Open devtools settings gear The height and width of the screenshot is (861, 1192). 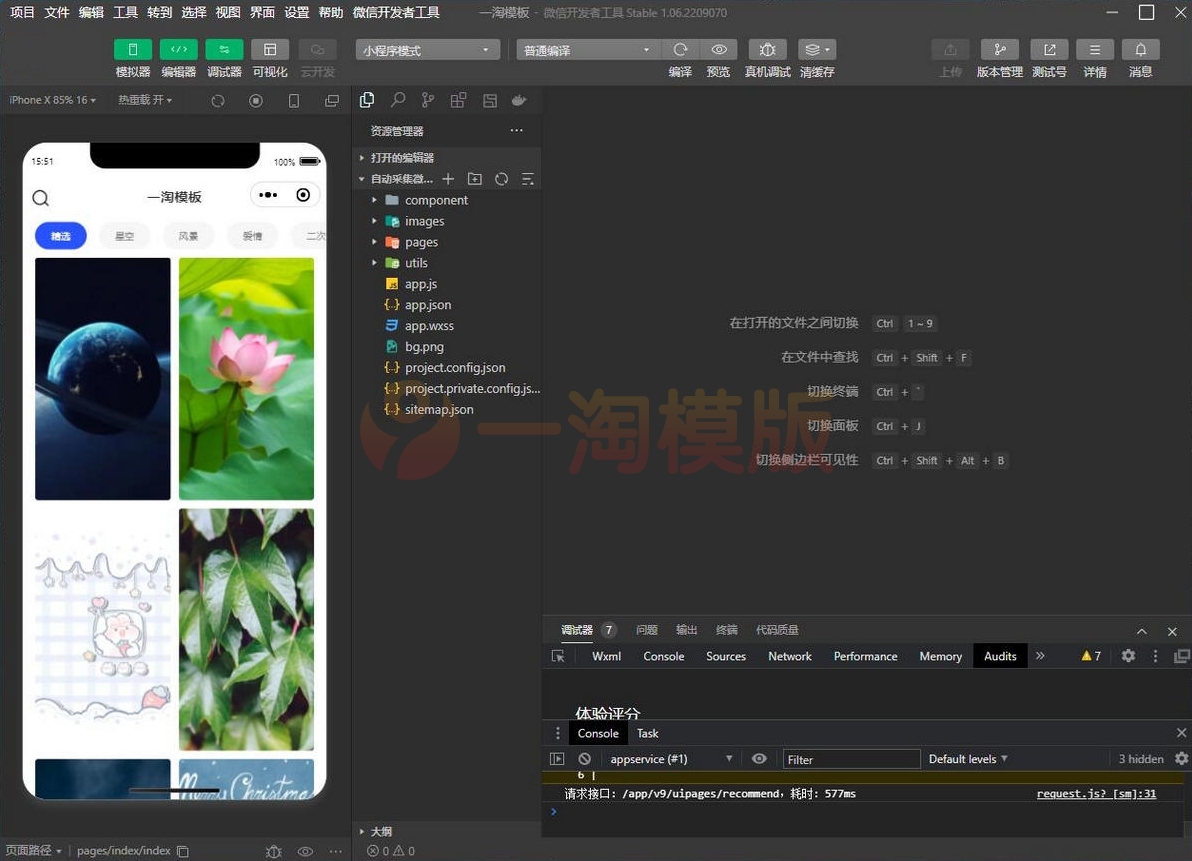click(1128, 656)
